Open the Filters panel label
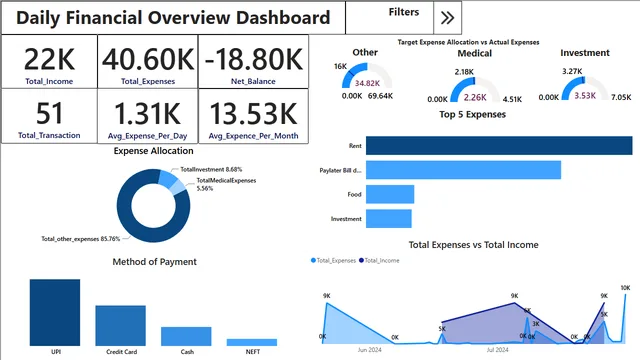 pos(404,12)
